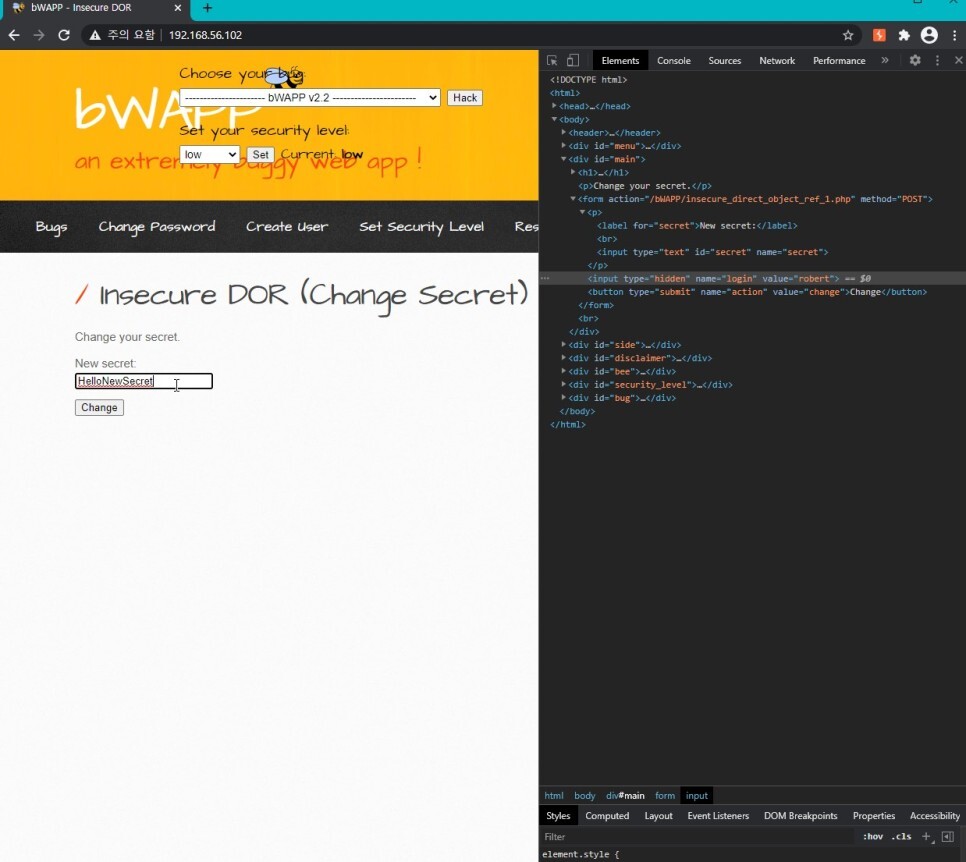Click the not-secure warning icon

pos(95,35)
